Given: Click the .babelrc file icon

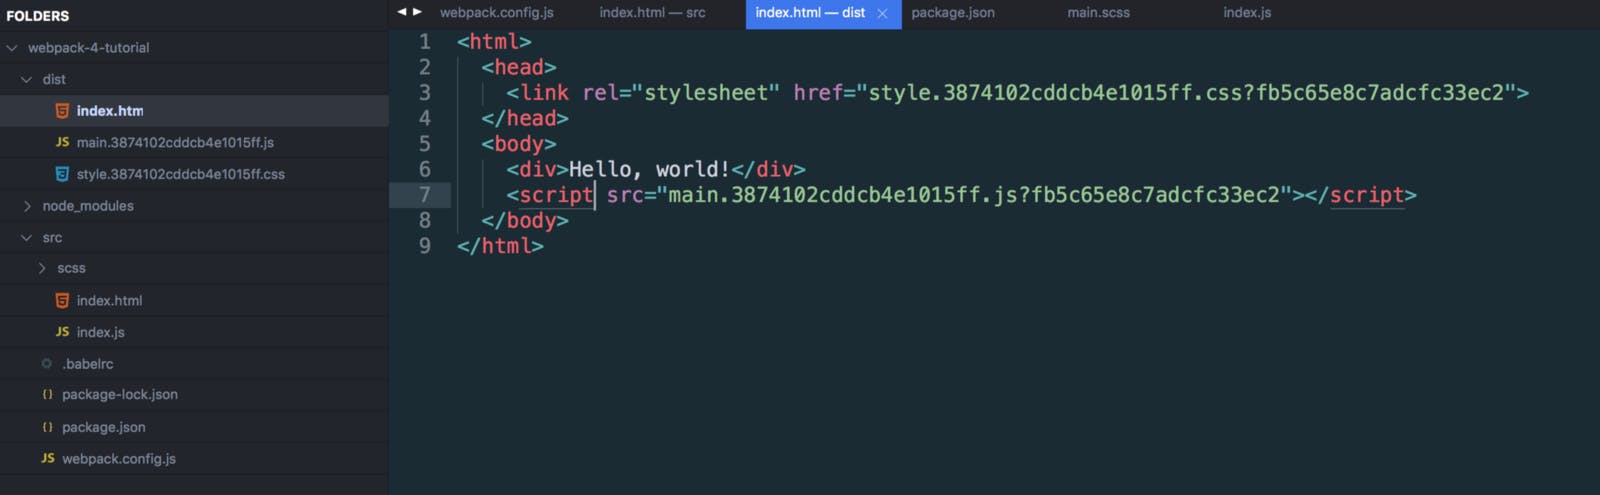Looking at the screenshot, I should [x=47, y=364].
